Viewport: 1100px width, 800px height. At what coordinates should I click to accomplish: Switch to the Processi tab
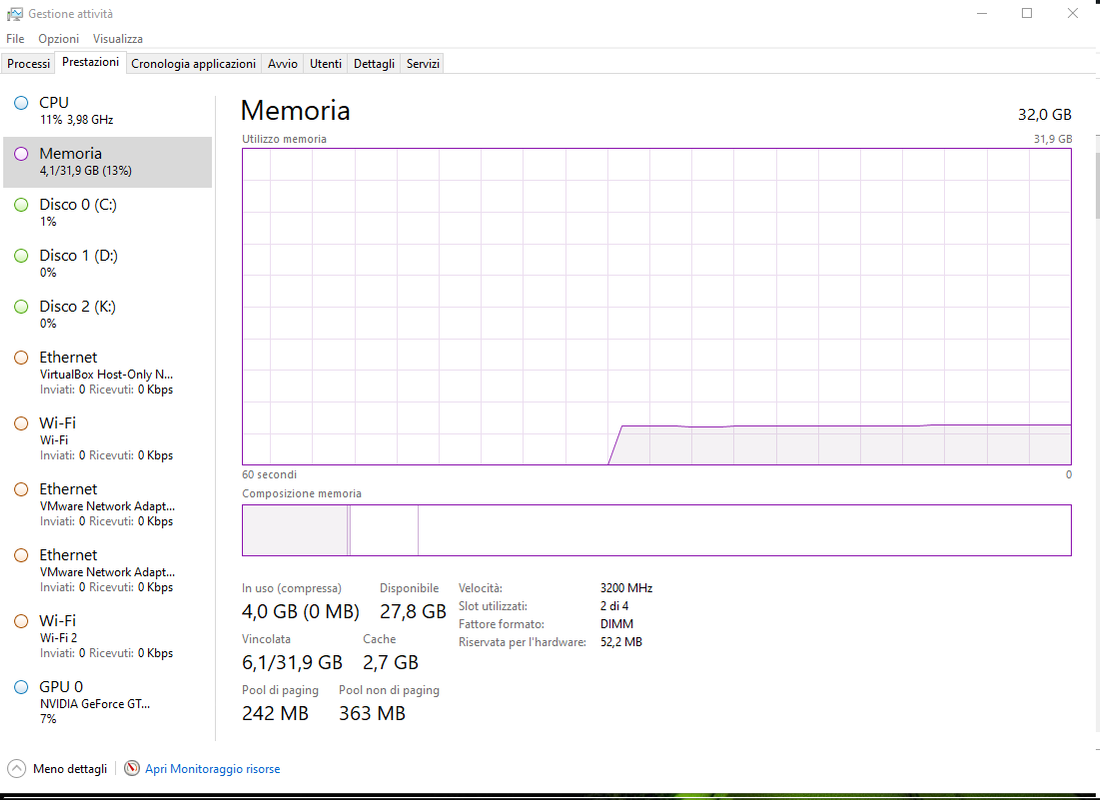pyautogui.click(x=29, y=63)
